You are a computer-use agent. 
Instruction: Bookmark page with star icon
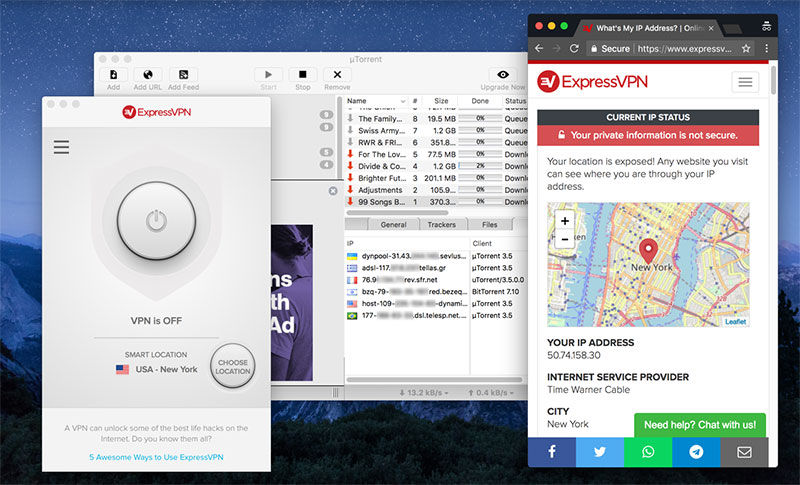746,48
